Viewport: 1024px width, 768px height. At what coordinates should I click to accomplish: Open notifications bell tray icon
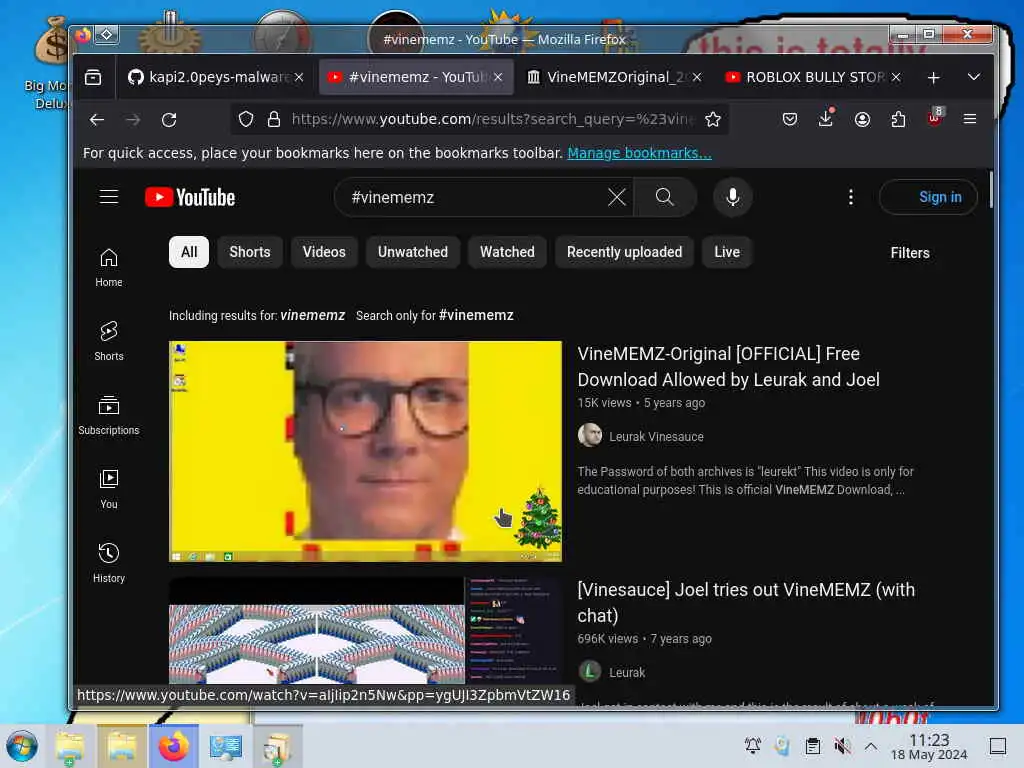click(x=753, y=746)
